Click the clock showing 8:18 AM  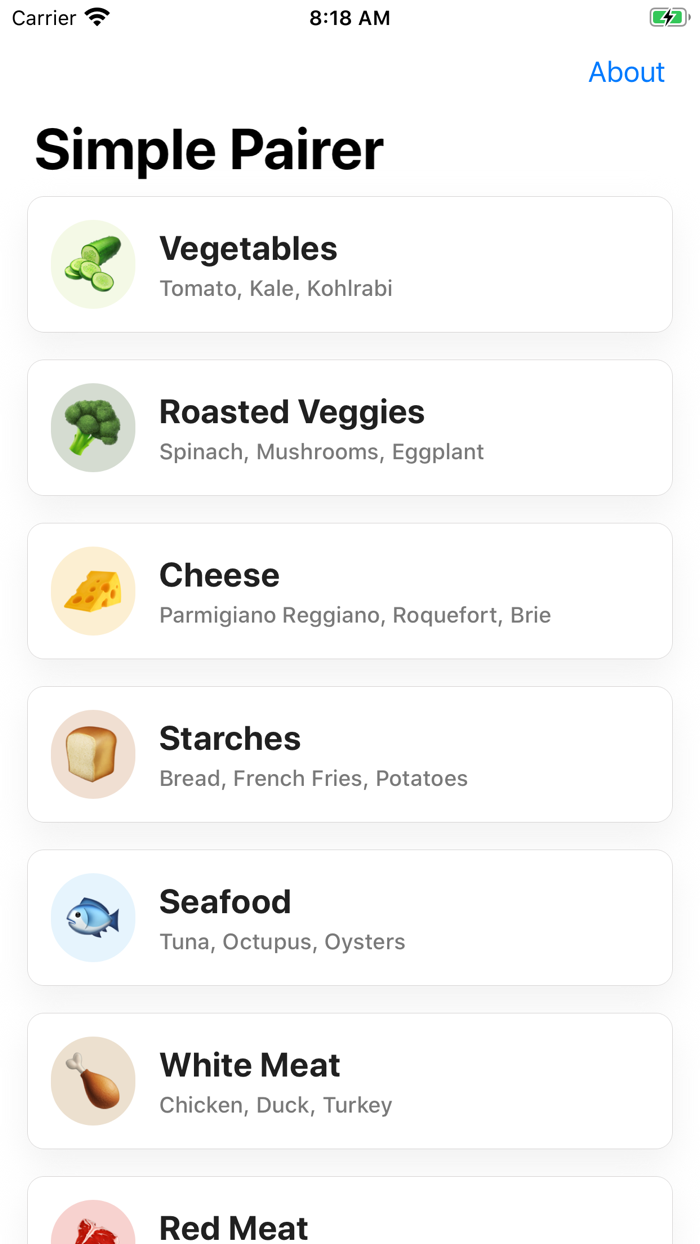point(350,16)
